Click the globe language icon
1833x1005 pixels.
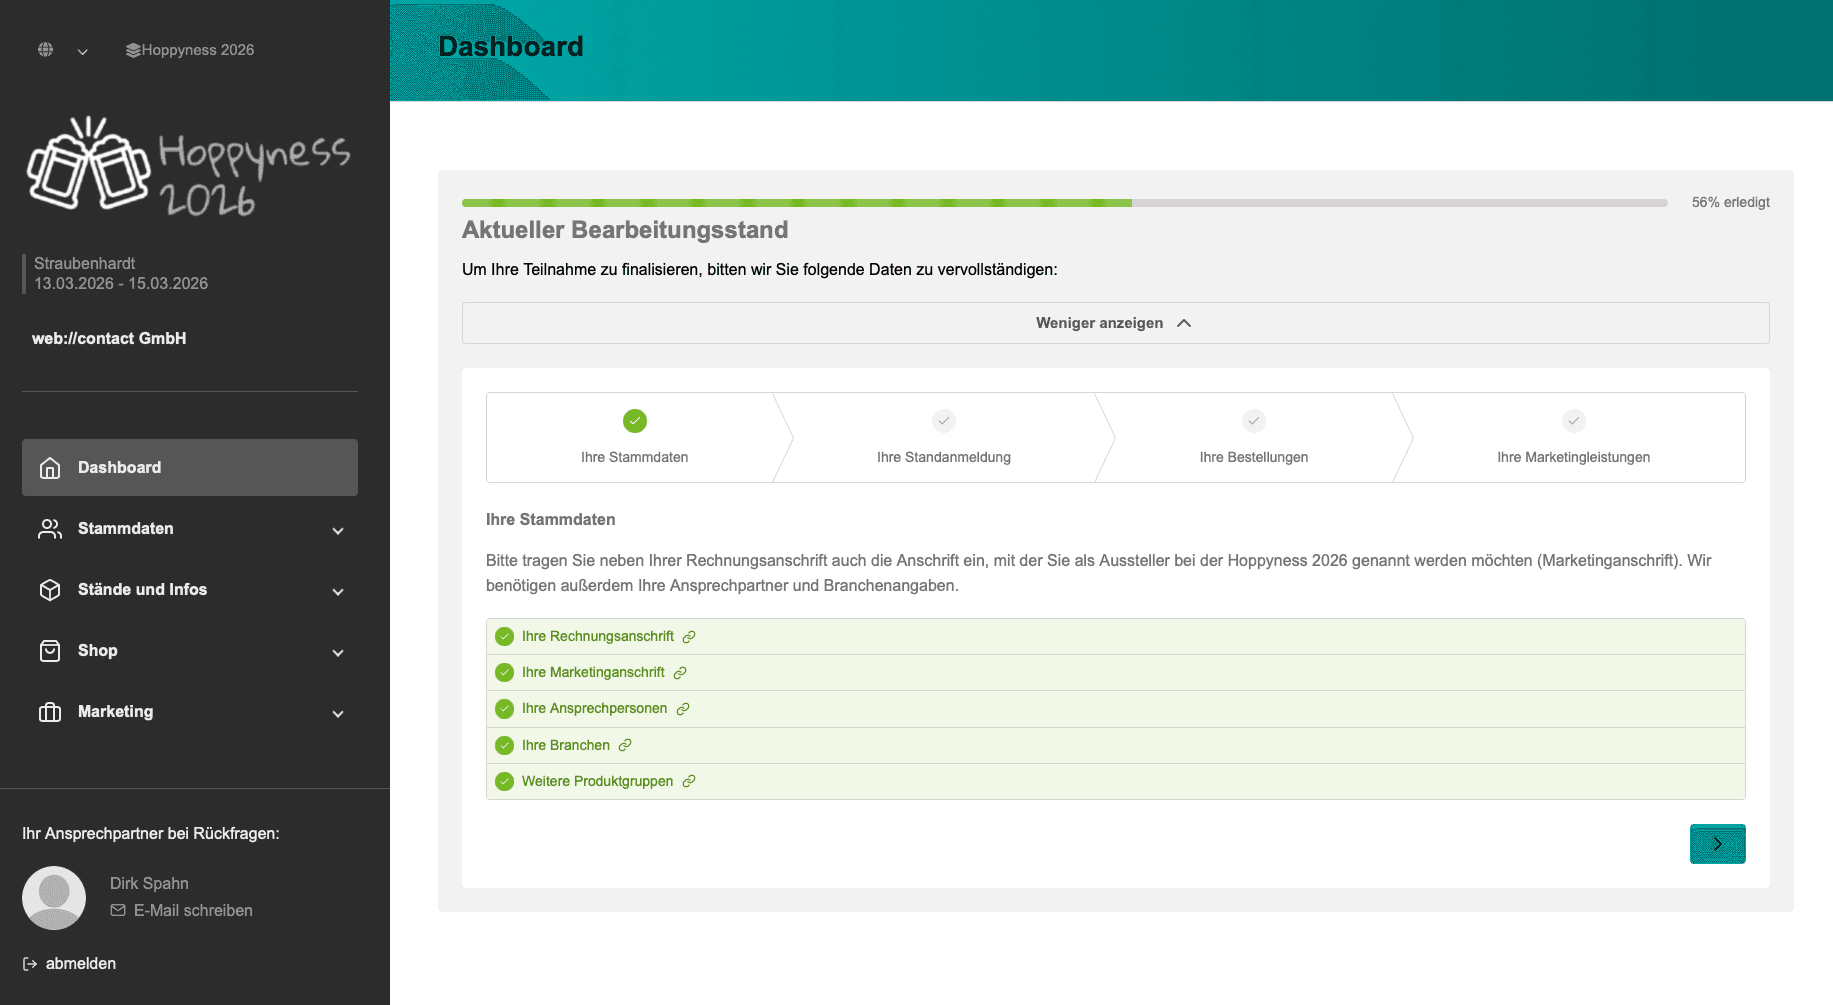pos(45,49)
